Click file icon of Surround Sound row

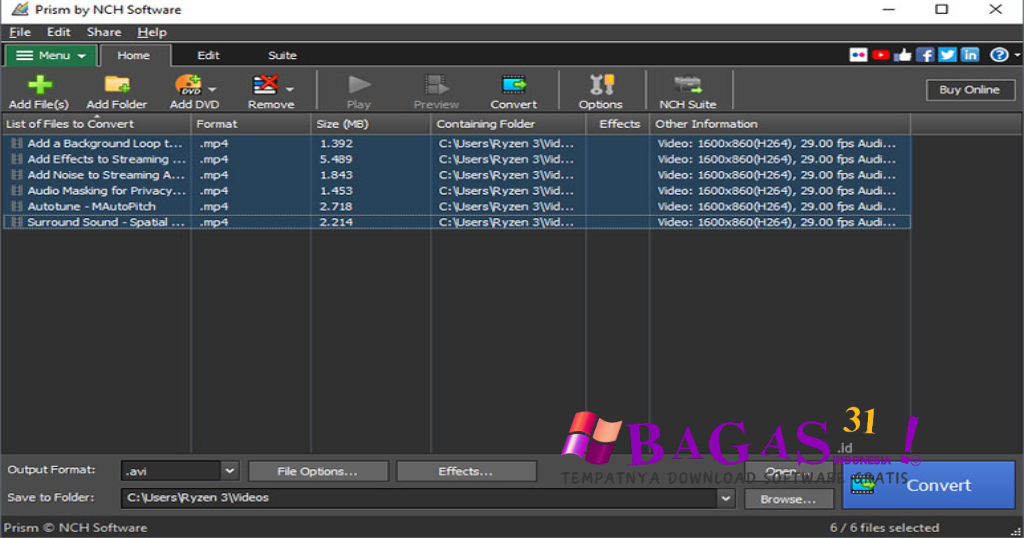[17, 222]
